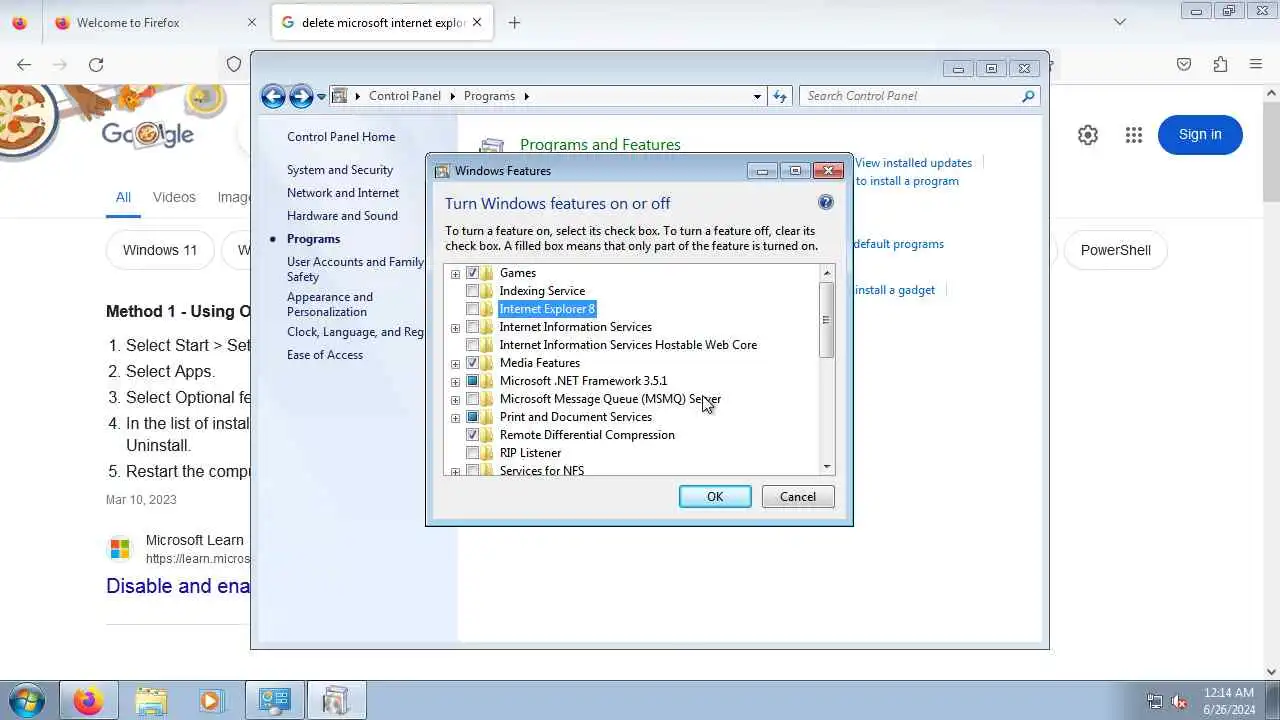Viewport: 1280px width, 720px height.
Task: Click the Firefox View pinned icon
Action: [x=19, y=22]
